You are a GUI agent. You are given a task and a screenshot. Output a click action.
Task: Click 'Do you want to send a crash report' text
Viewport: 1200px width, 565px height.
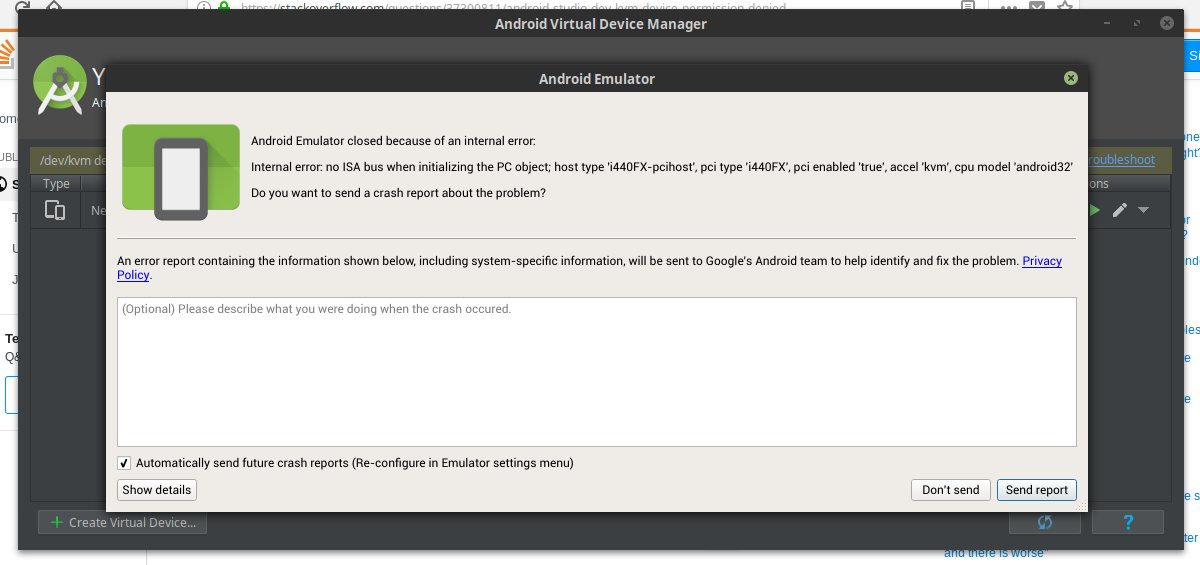point(398,193)
